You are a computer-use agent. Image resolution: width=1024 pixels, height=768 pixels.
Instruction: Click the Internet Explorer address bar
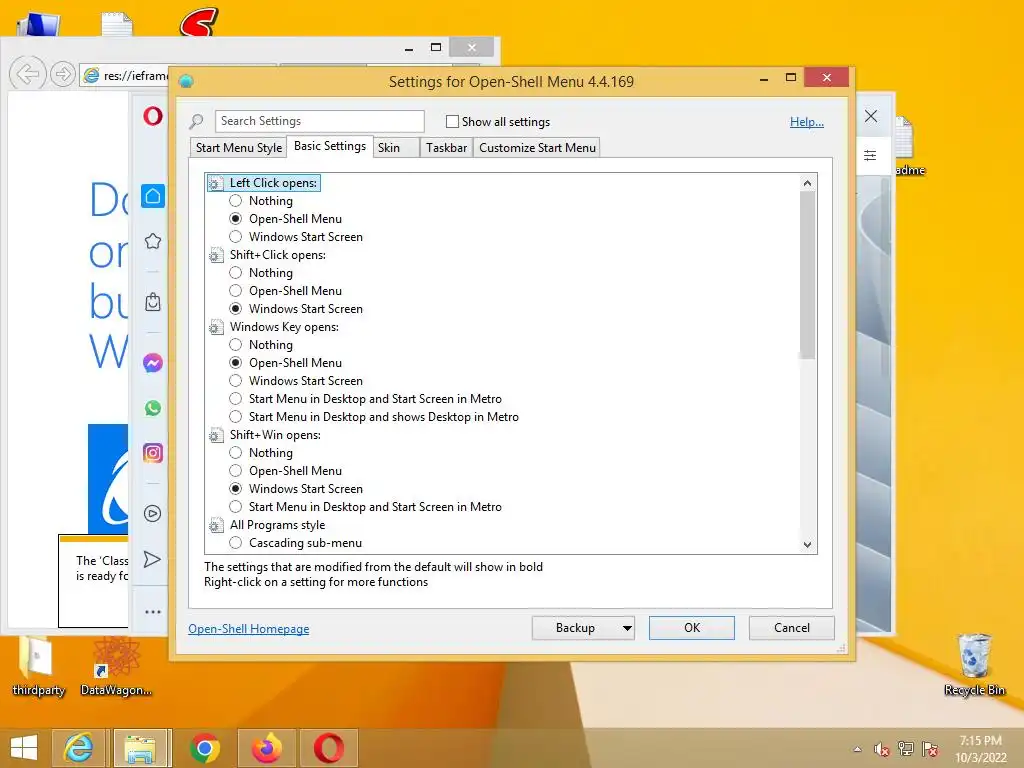[124, 76]
